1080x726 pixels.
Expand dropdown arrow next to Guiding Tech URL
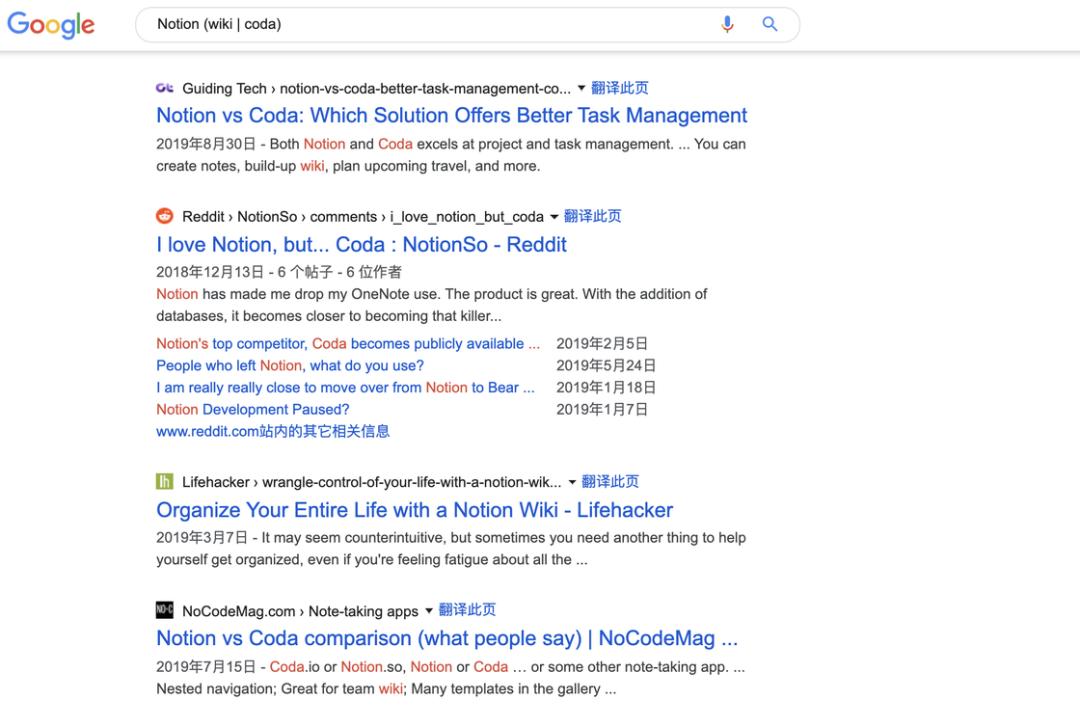(x=581, y=88)
